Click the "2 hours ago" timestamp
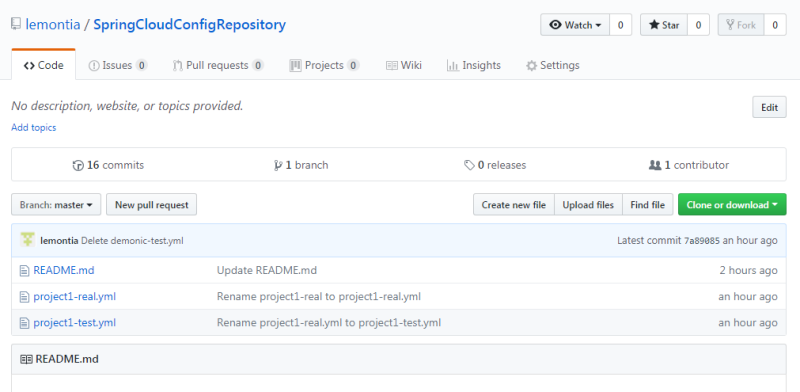The width and height of the screenshot is (800, 392). [x=748, y=271]
